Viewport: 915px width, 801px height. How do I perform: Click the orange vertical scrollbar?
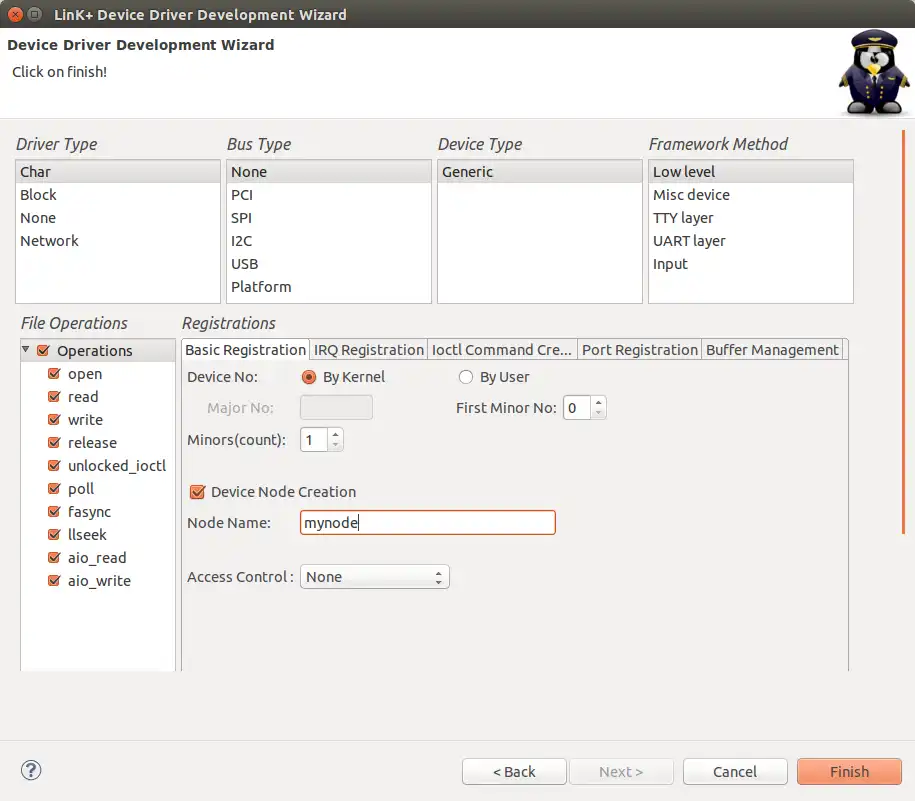(903, 333)
